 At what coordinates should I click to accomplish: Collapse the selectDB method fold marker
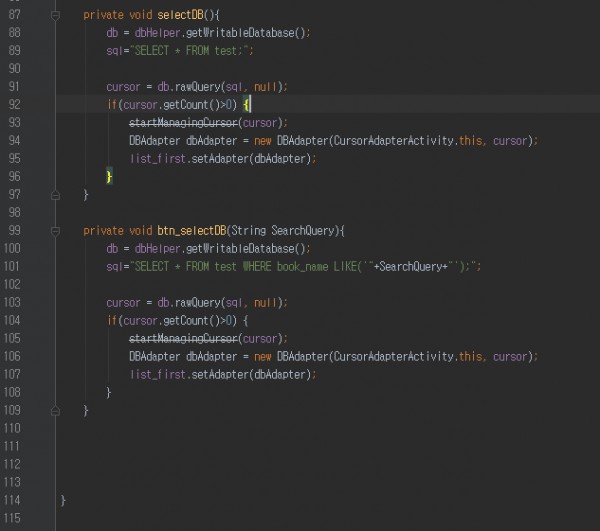pyautogui.click(x=55, y=15)
